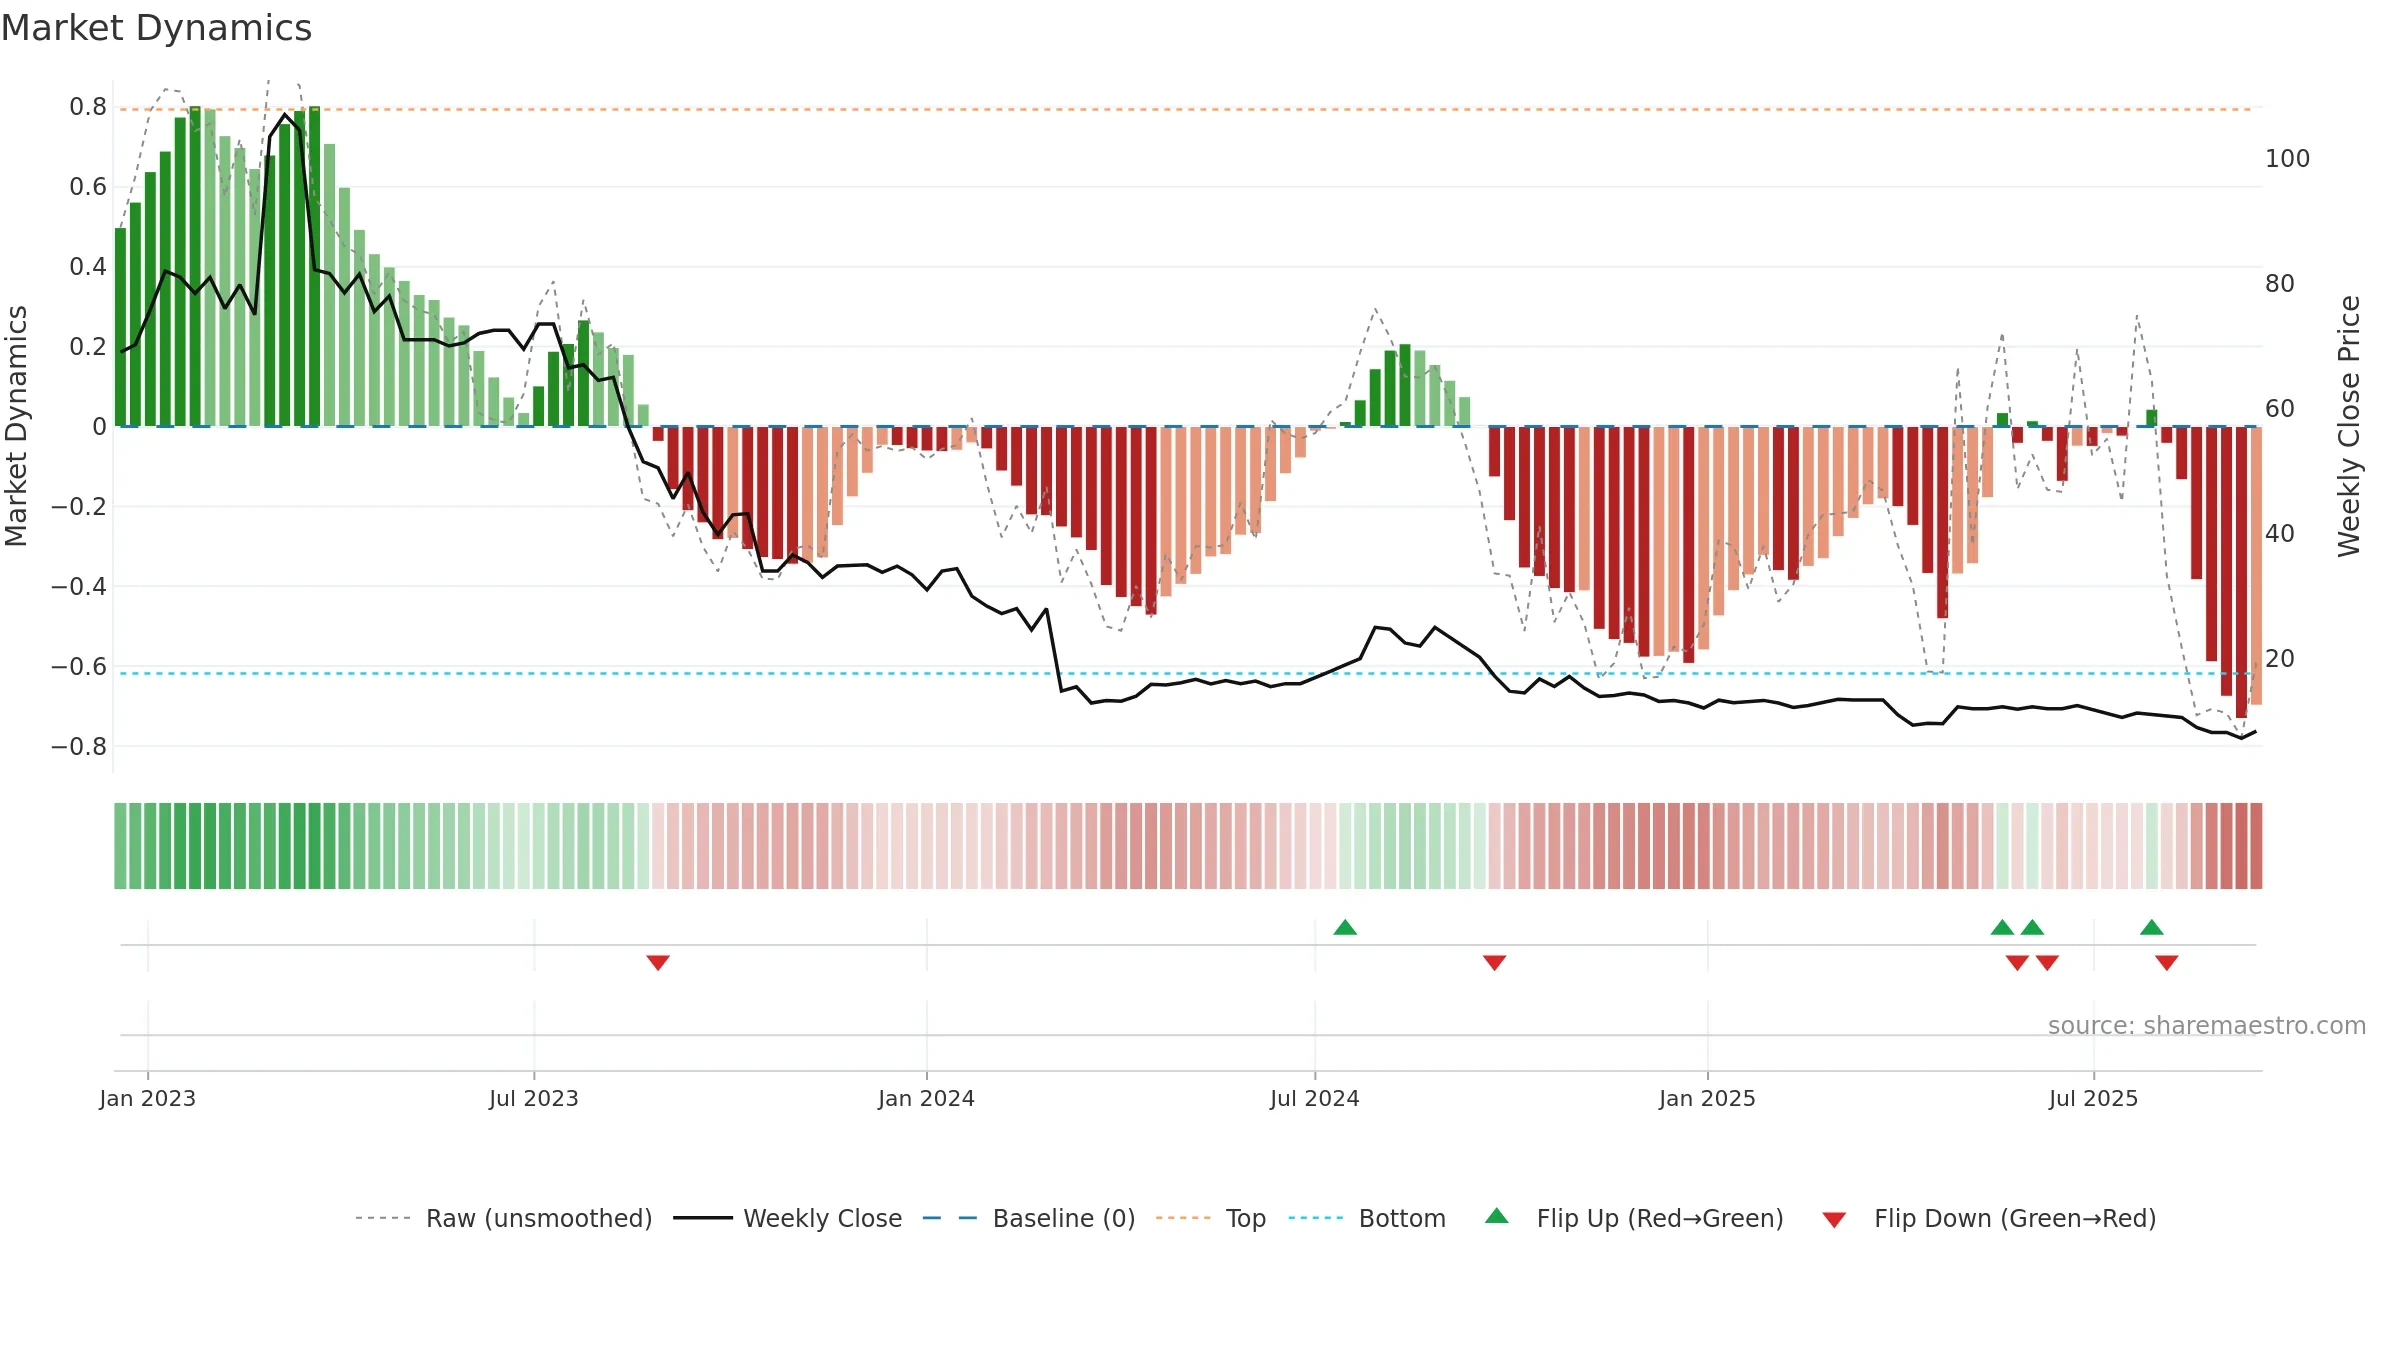This screenshot has width=2400, height=1350.
Task: Click the green Flip Up legend triangle icon
Action: [1497, 1216]
